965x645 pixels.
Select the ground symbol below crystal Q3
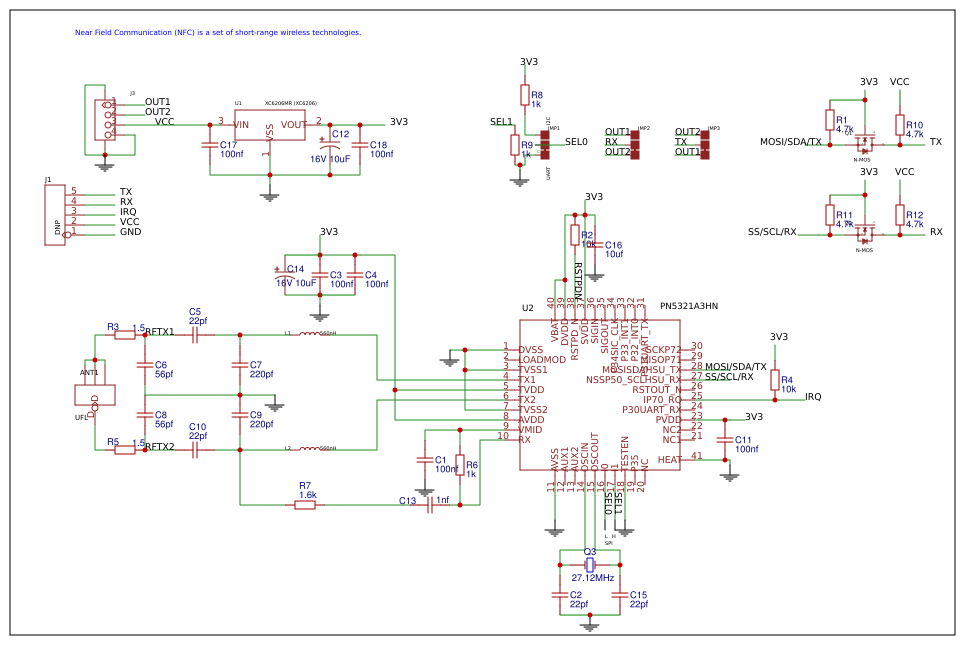click(590, 625)
